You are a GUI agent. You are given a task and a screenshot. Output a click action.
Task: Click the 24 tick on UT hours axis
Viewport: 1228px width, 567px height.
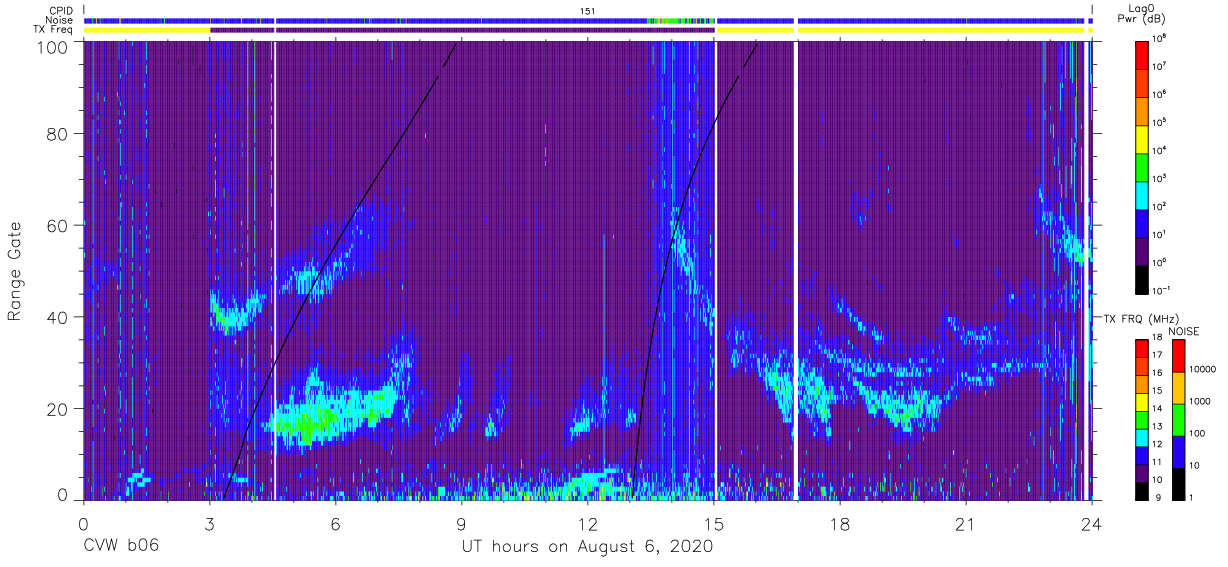[1091, 524]
